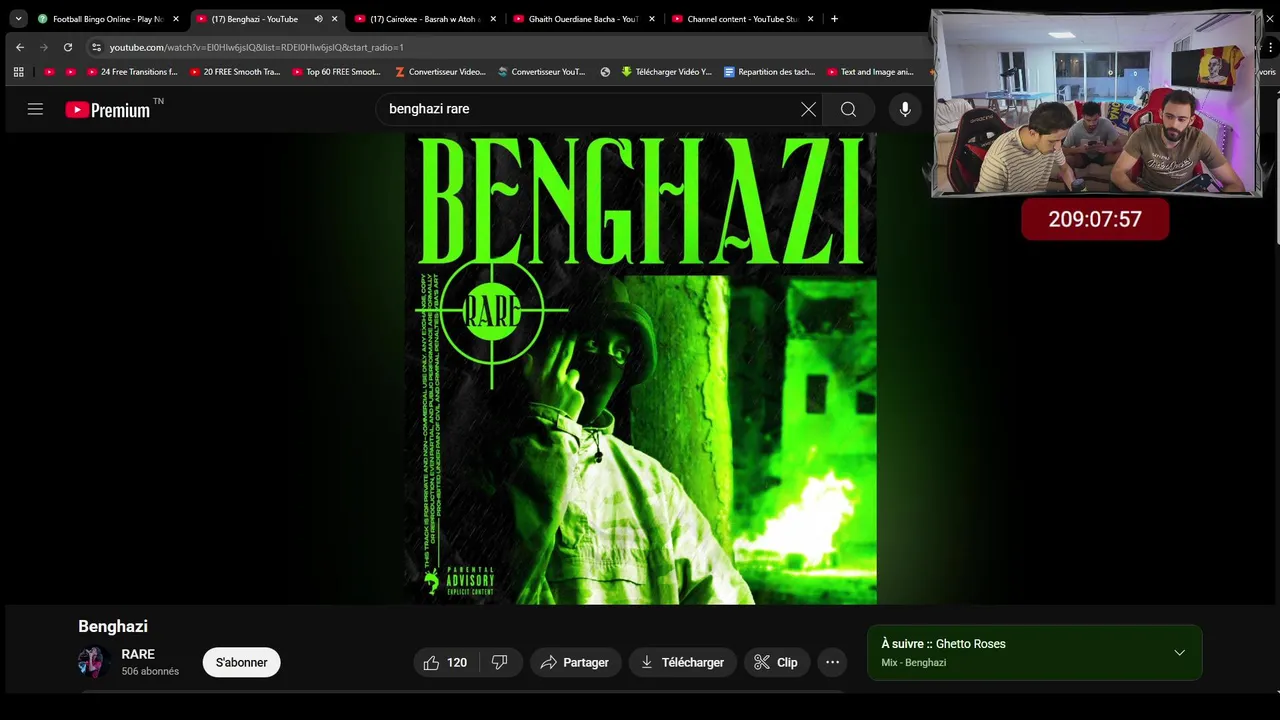Viewport: 1280px width, 720px height.
Task: Close the Channel content YouTube Studio tab
Action: click(811, 19)
